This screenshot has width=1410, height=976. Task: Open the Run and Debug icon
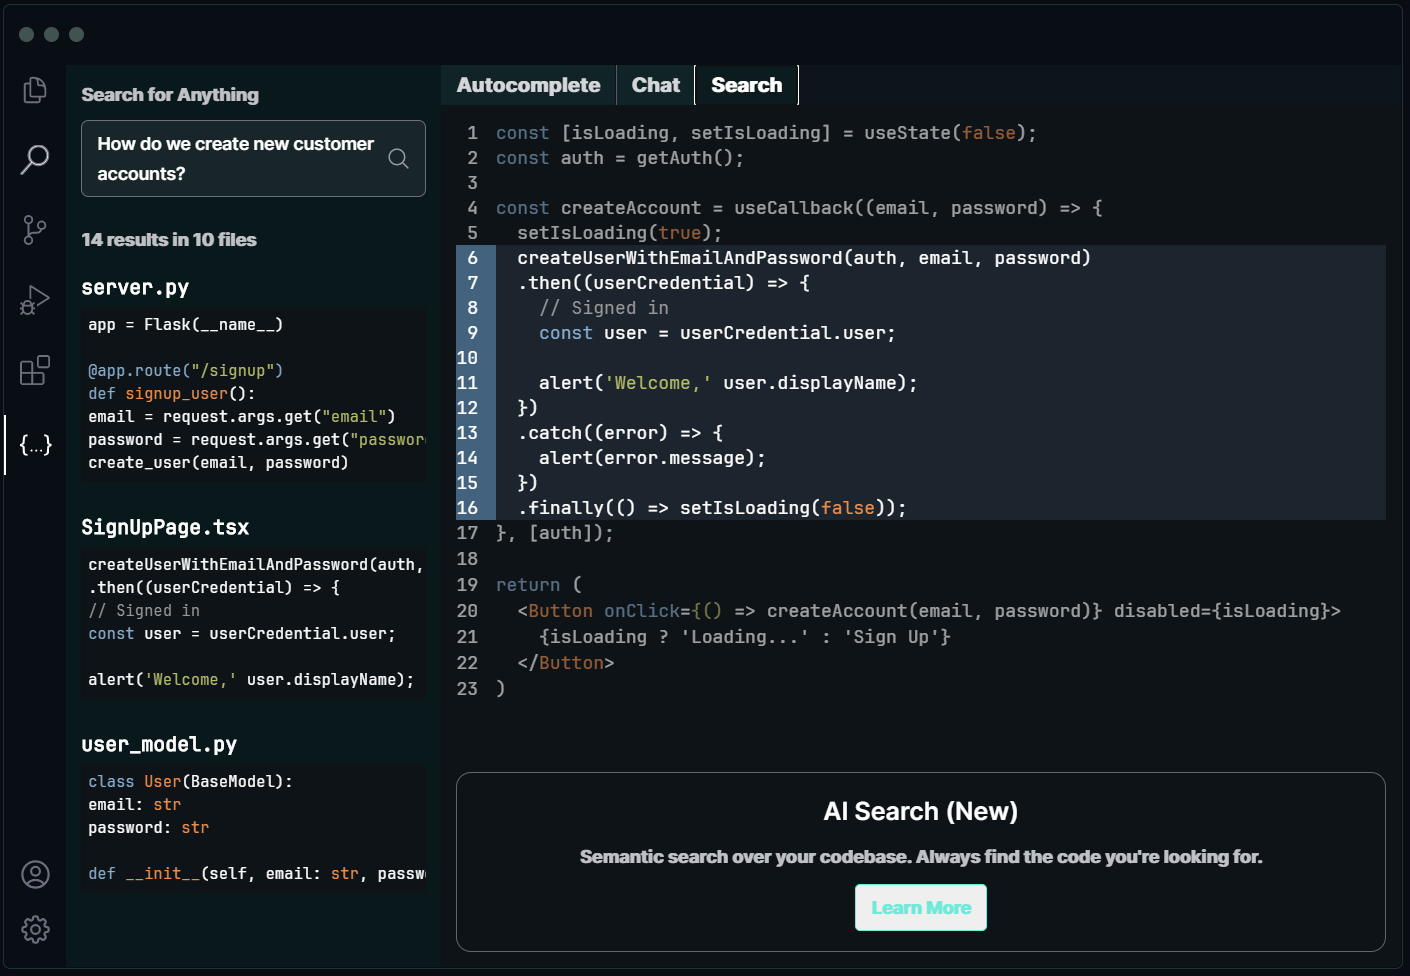point(35,300)
